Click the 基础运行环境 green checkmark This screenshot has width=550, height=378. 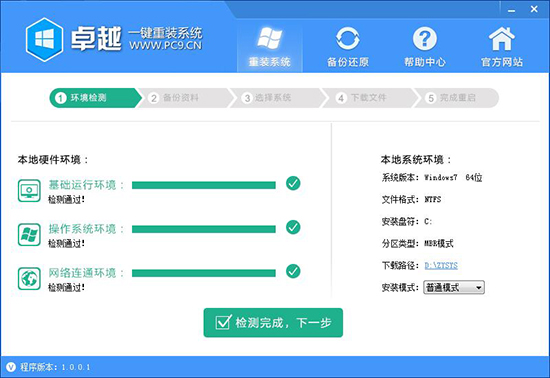pos(293,183)
